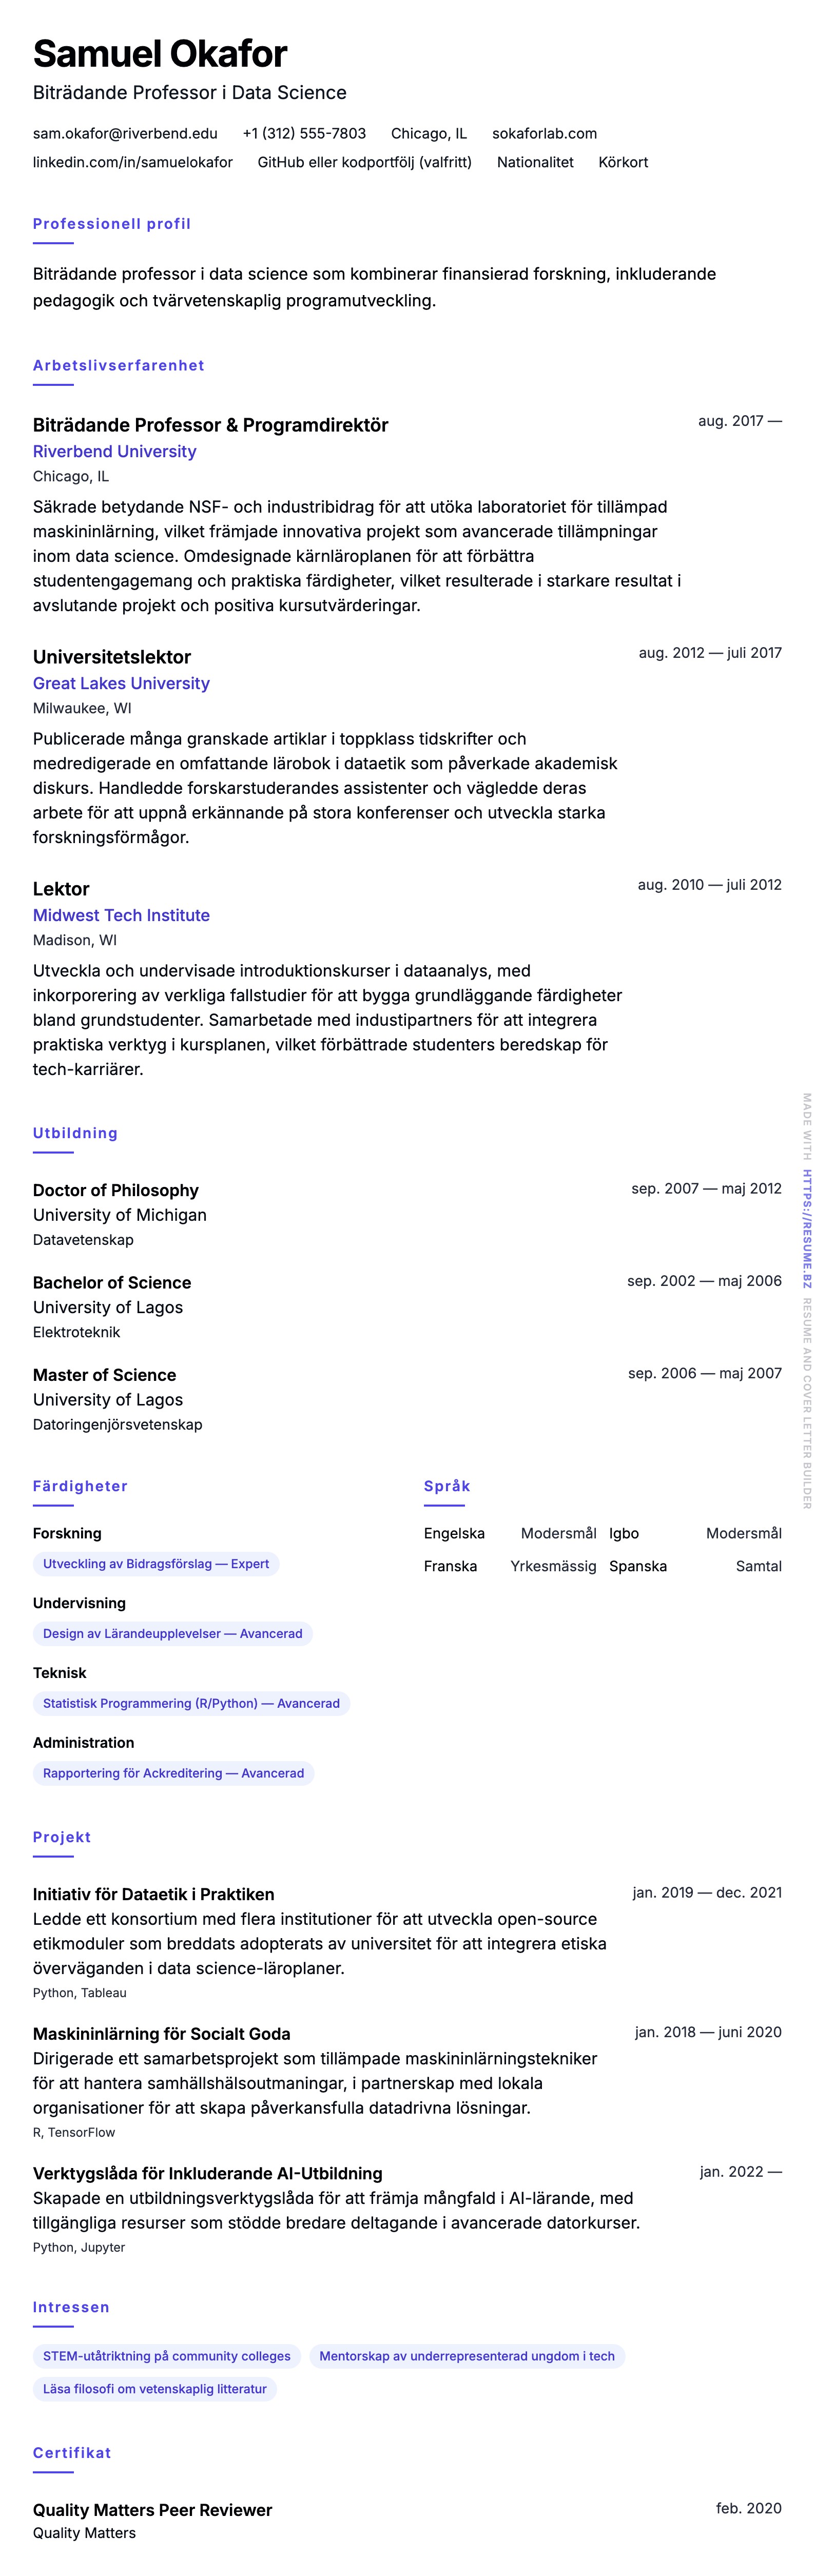Select the Midwest Tech Institute link
This screenshot has height=2576, width=815.
pyautogui.click(x=121, y=915)
